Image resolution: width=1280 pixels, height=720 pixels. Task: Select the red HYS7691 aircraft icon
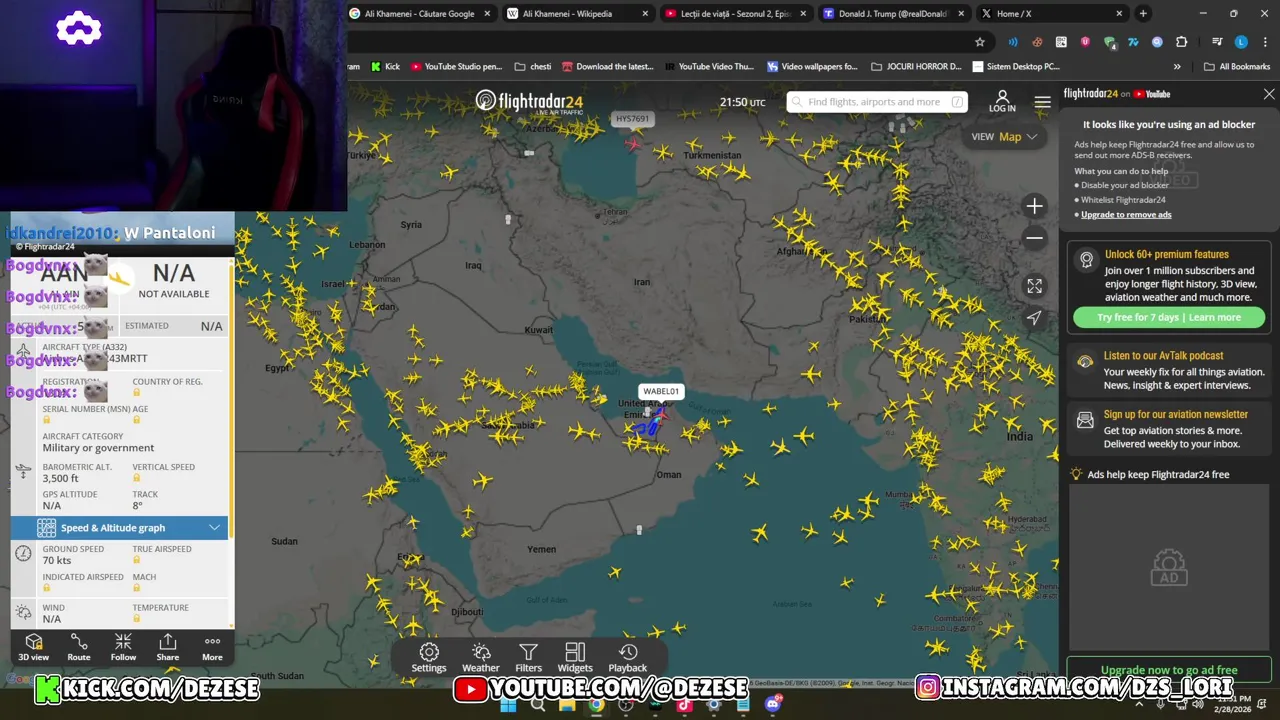632,143
